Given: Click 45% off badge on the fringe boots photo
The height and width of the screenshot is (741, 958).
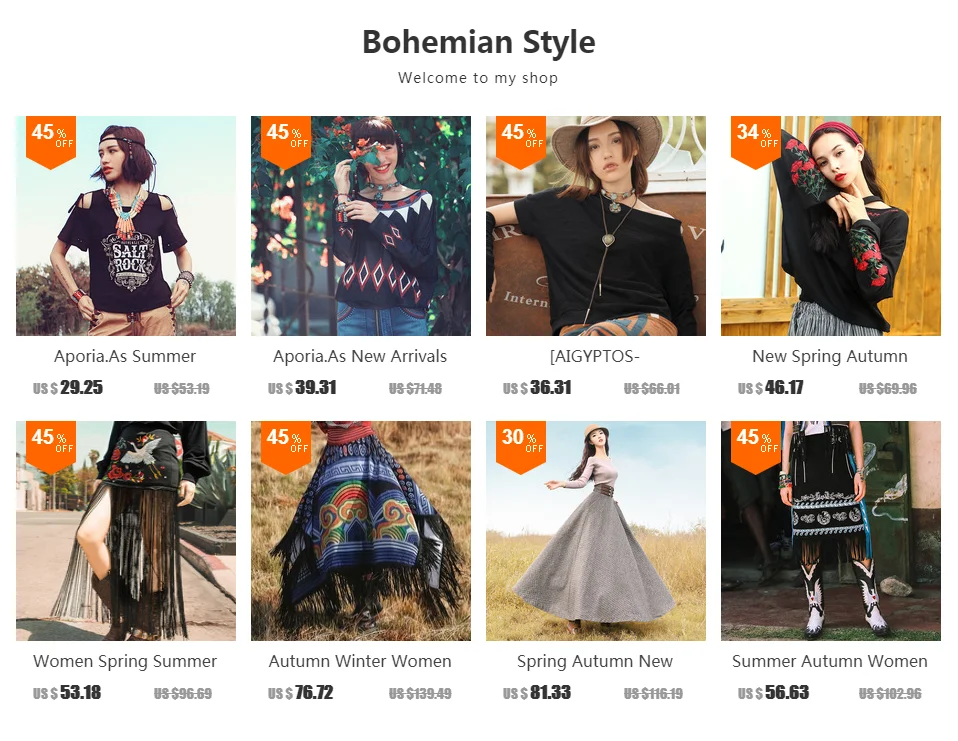Looking at the screenshot, I should click(x=756, y=447).
